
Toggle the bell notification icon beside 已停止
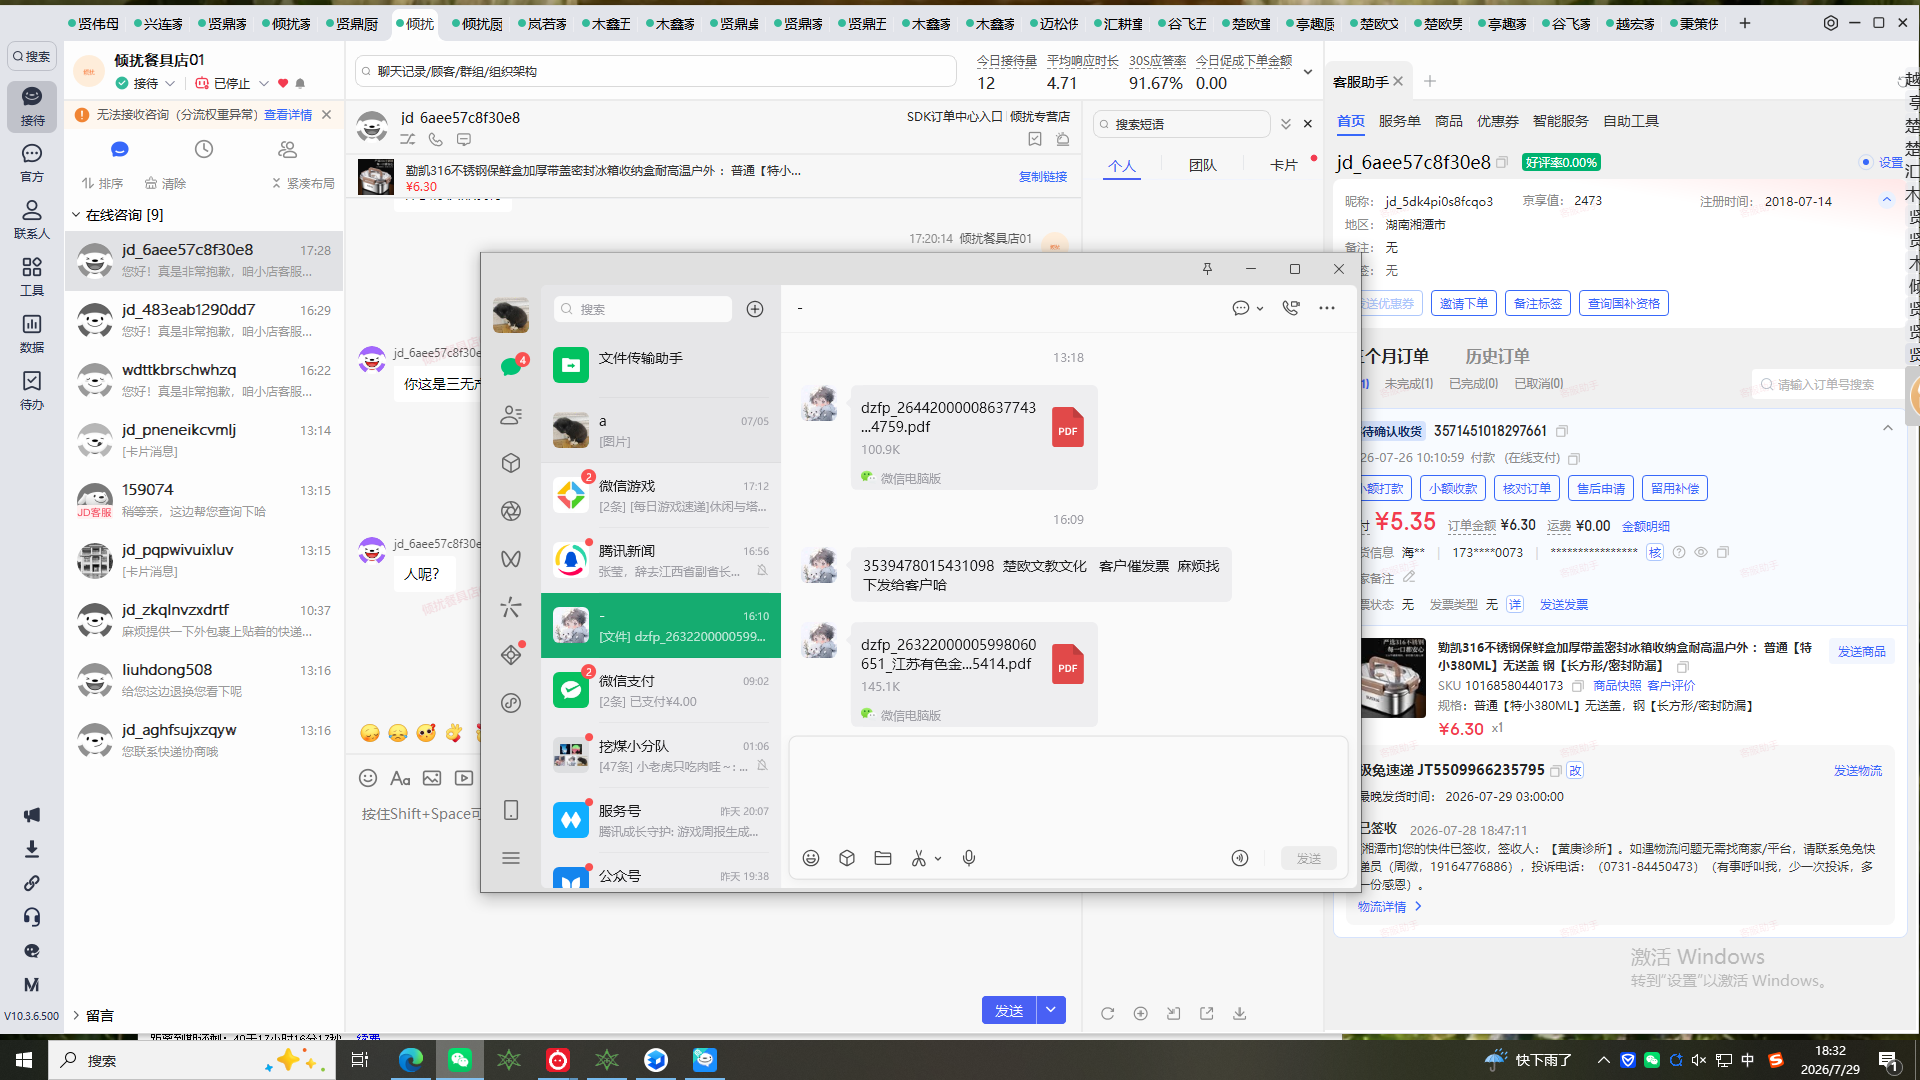point(300,84)
